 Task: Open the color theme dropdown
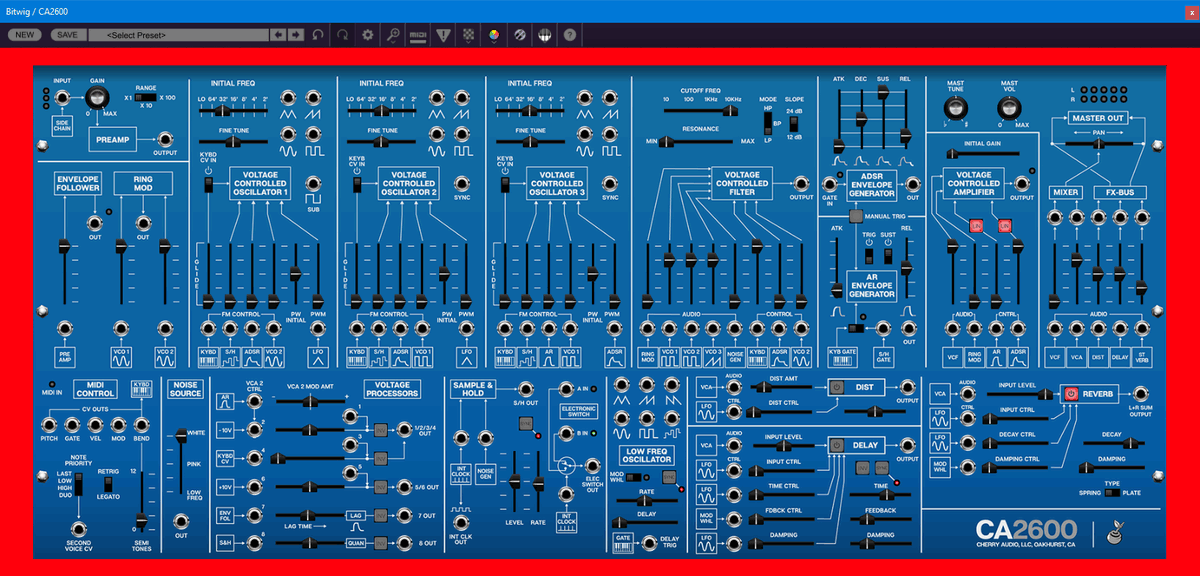pyautogui.click(x=493, y=34)
